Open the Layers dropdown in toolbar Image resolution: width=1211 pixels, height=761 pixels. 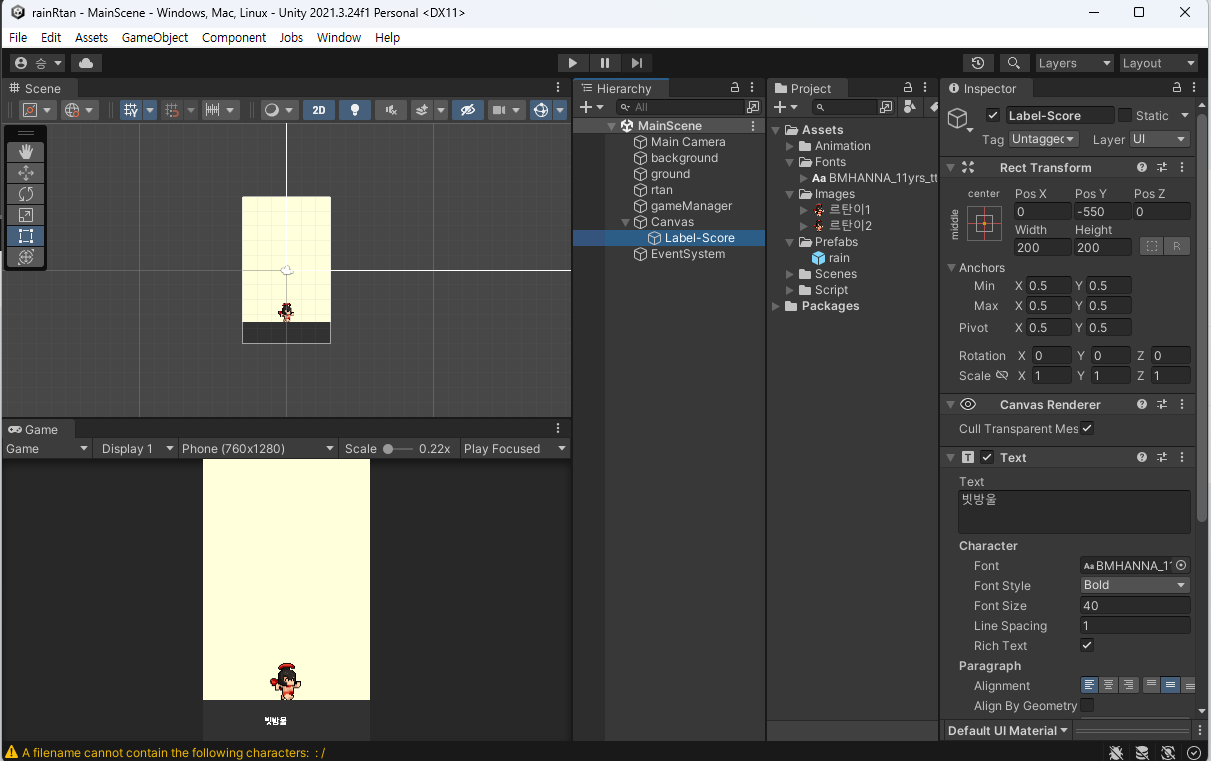[x=1075, y=63]
